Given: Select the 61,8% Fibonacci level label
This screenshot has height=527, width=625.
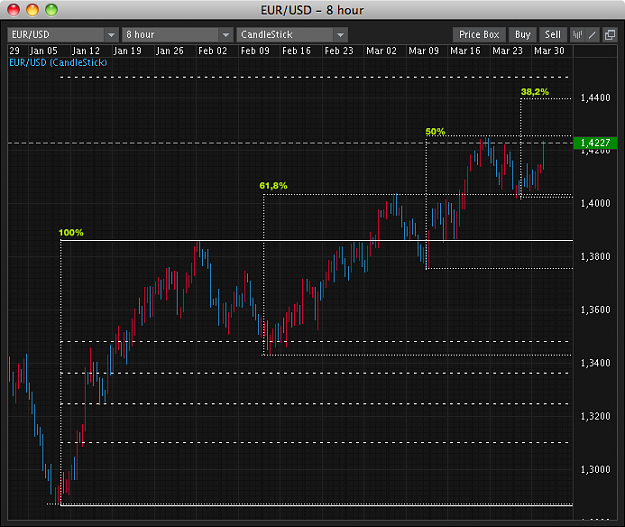Looking at the screenshot, I should [273, 185].
